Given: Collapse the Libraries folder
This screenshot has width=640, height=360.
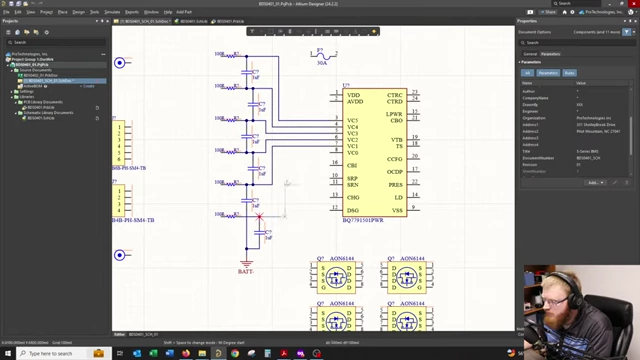Looking at the screenshot, I should [12, 97].
